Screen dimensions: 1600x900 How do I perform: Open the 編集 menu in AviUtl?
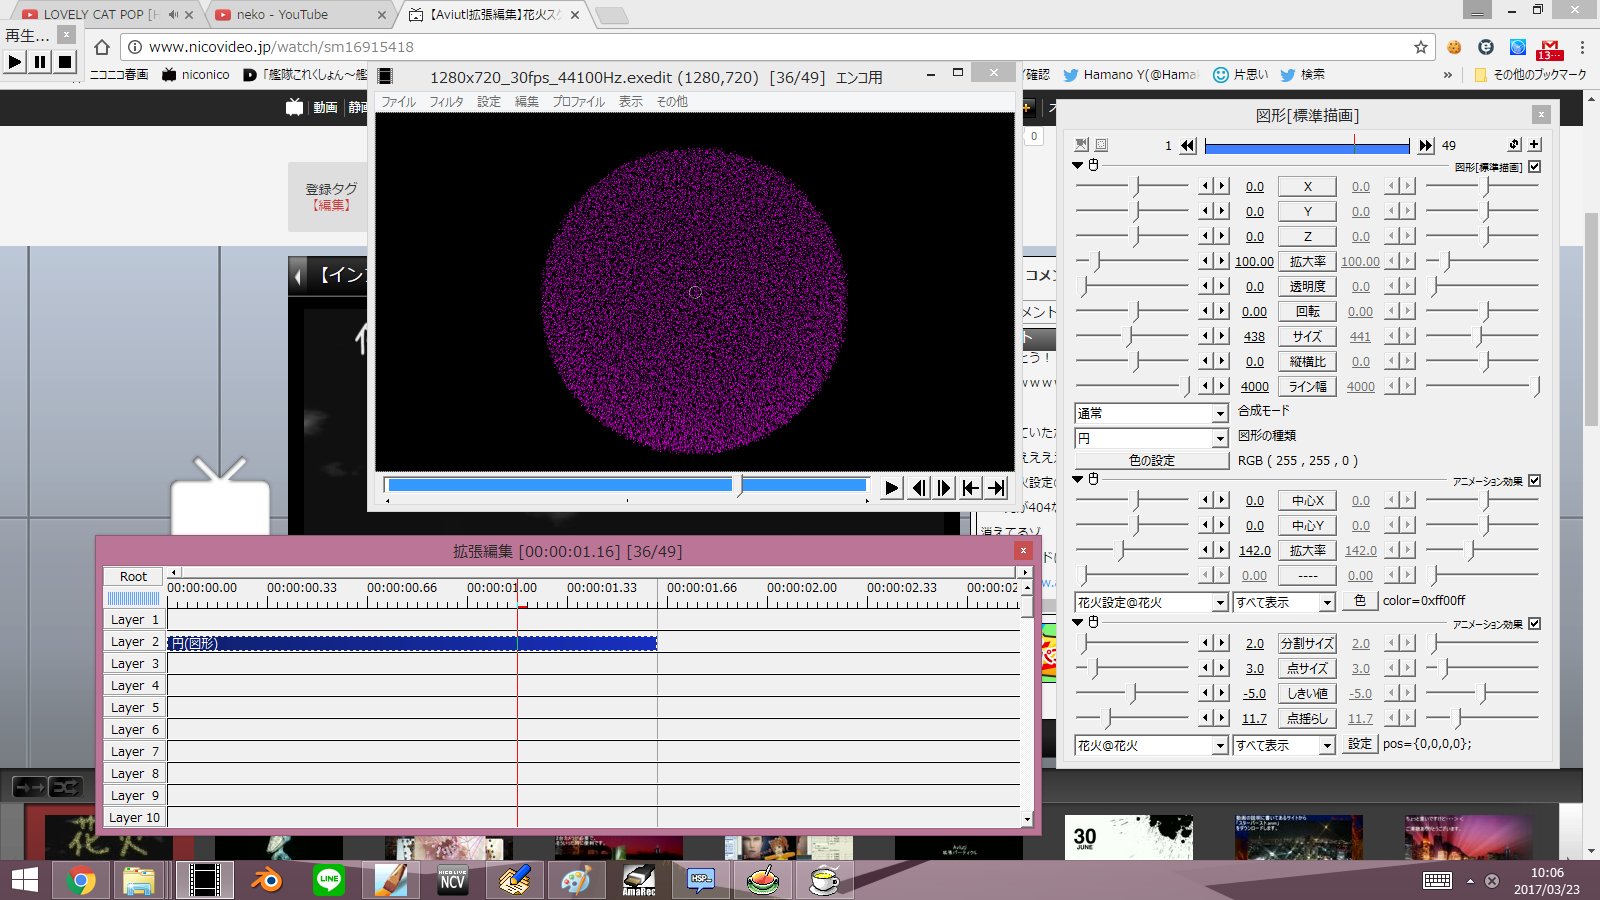click(x=527, y=102)
